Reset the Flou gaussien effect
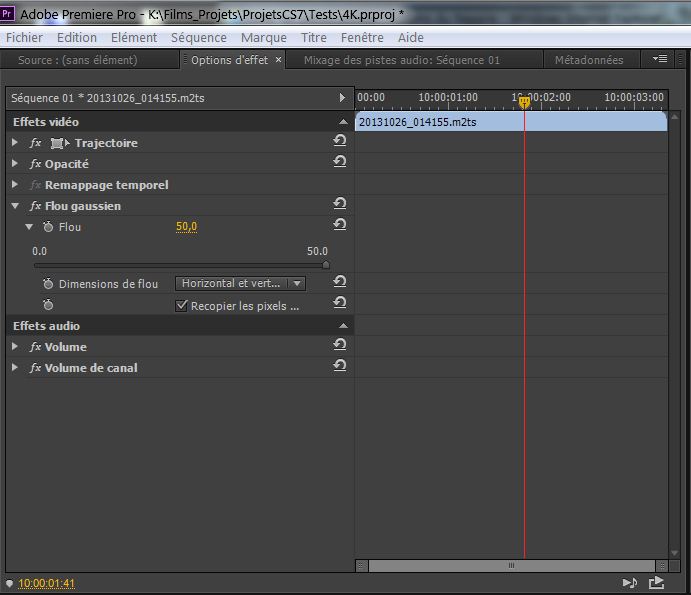691x595 pixels. [x=339, y=204]
